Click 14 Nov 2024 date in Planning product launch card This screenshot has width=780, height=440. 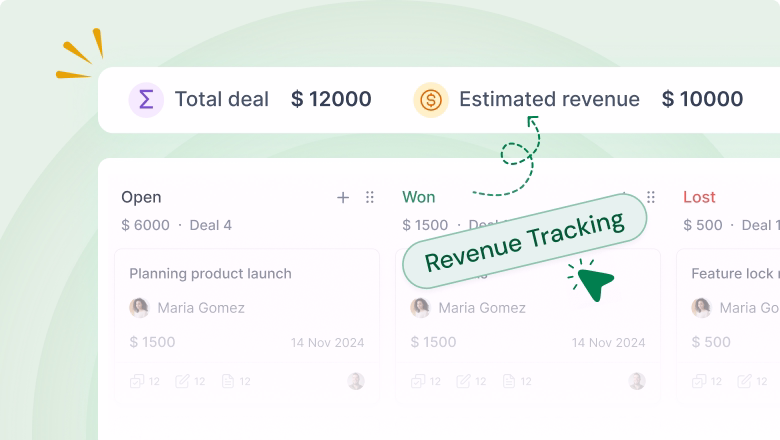[327, 343]
